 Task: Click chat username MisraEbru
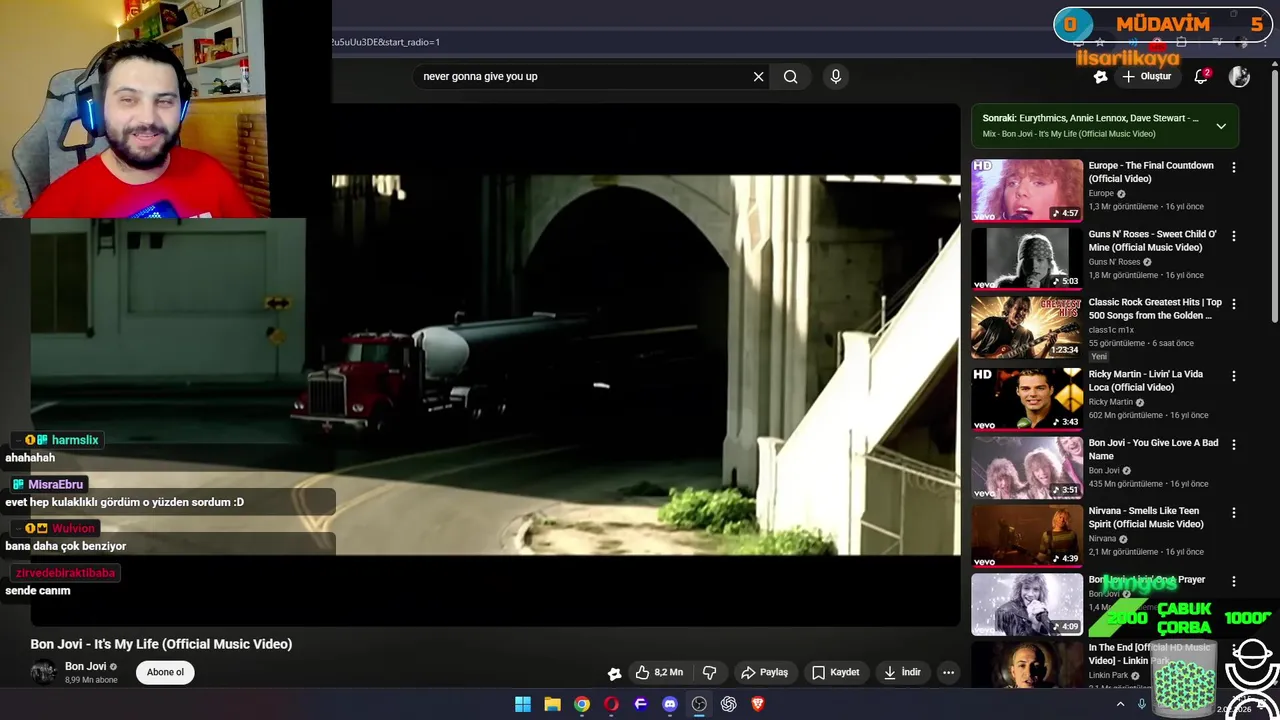click(55, 484)
